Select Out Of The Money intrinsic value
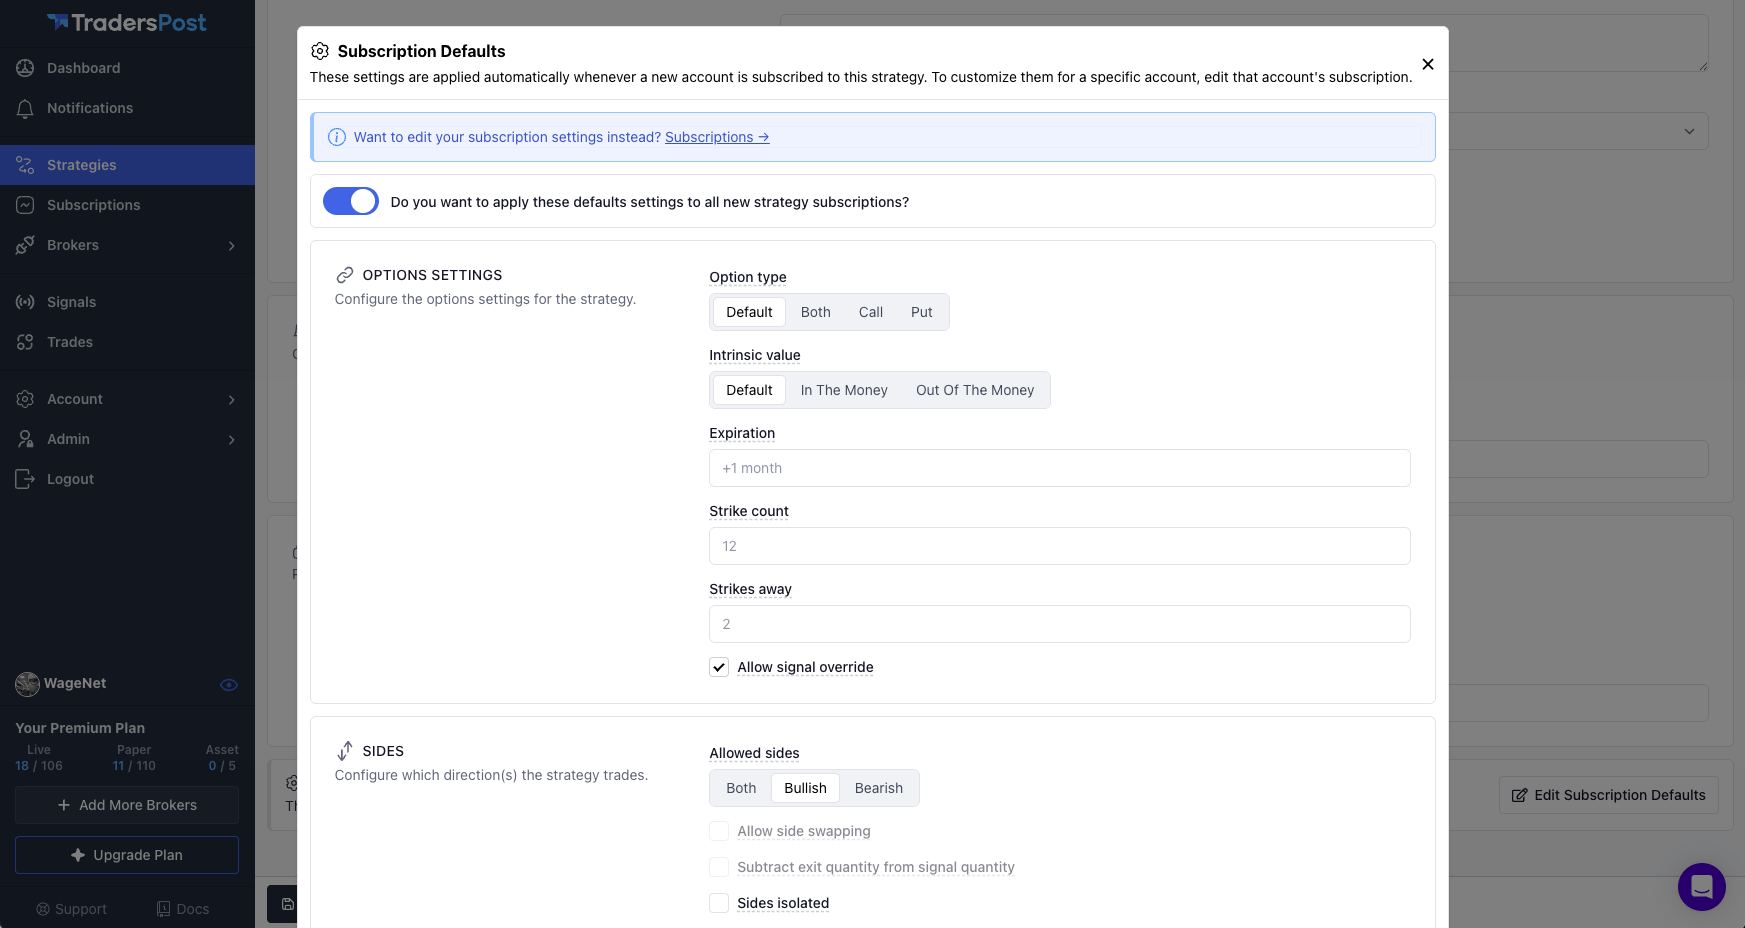This screenshot has width=1745, height=928. coord(974,390)
